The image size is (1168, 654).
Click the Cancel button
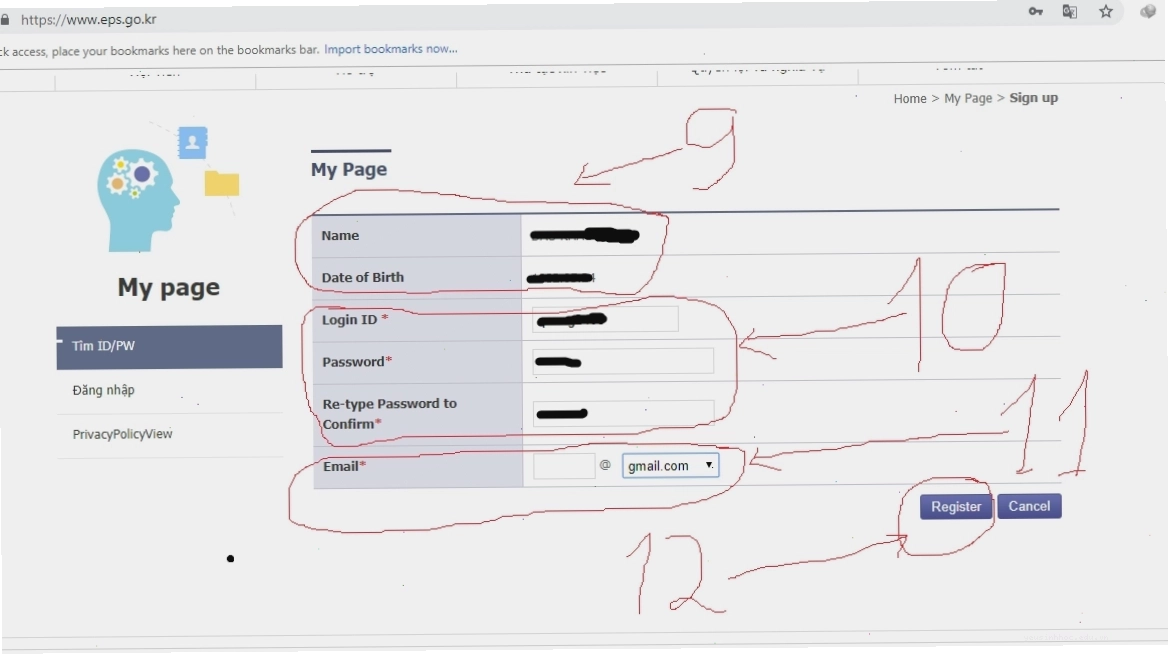1029,506
